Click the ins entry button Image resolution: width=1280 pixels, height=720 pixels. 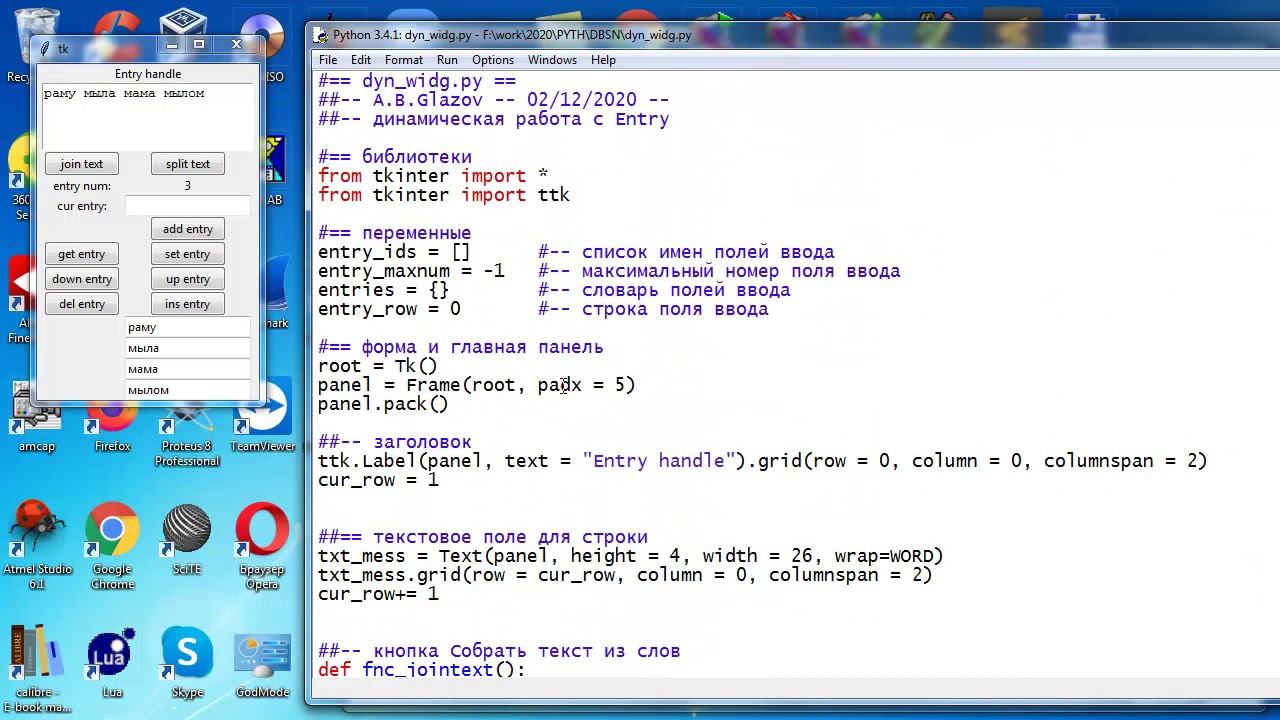(188, 304)
